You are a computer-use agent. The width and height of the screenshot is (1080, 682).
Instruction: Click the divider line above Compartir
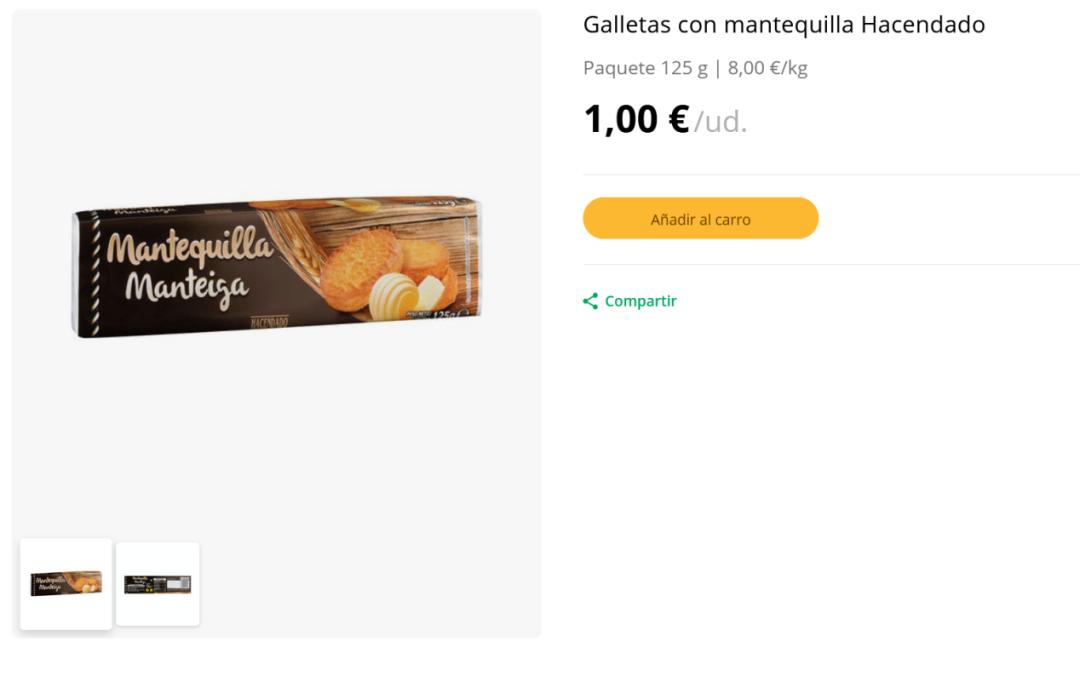coord(831,265)
